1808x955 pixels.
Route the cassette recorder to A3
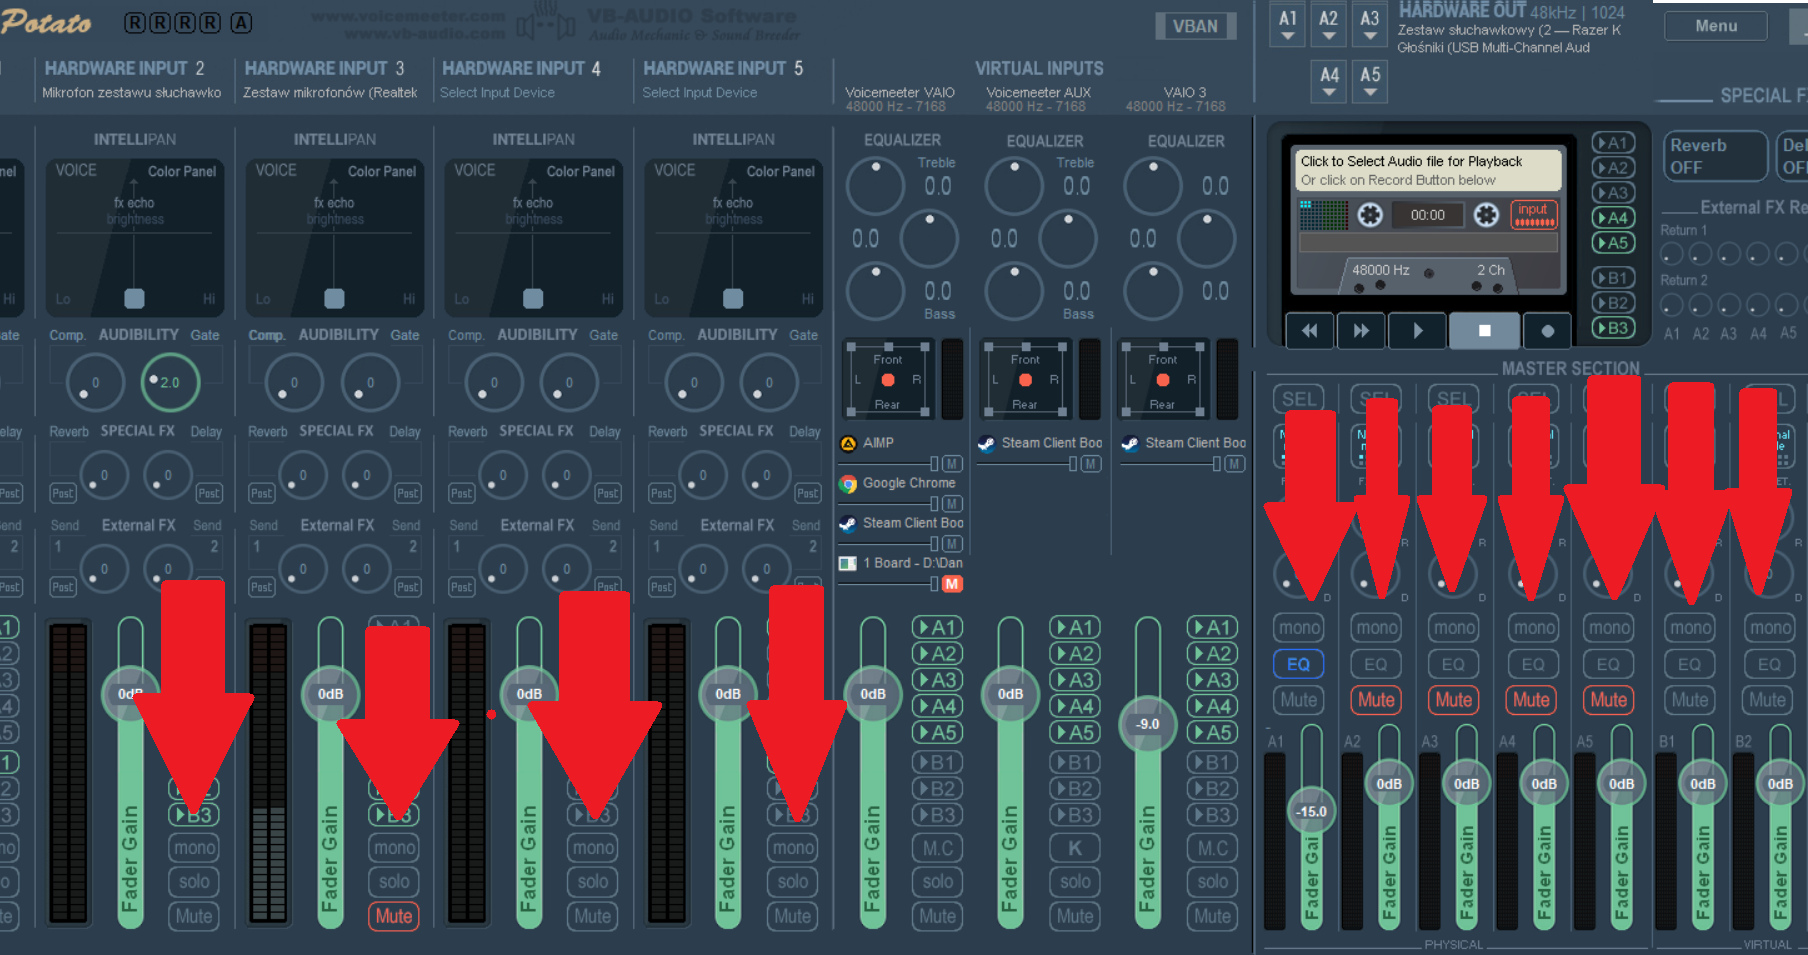[1612, 193]
